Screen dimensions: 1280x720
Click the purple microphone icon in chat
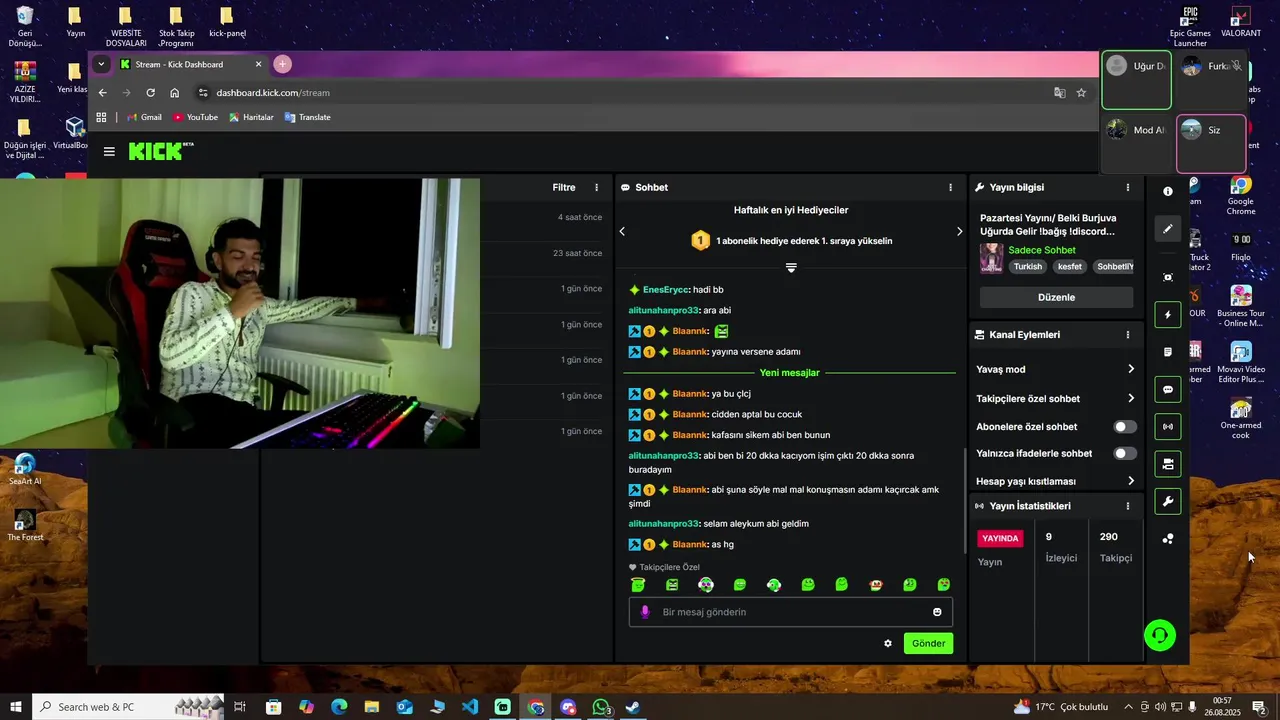[645, 612]
